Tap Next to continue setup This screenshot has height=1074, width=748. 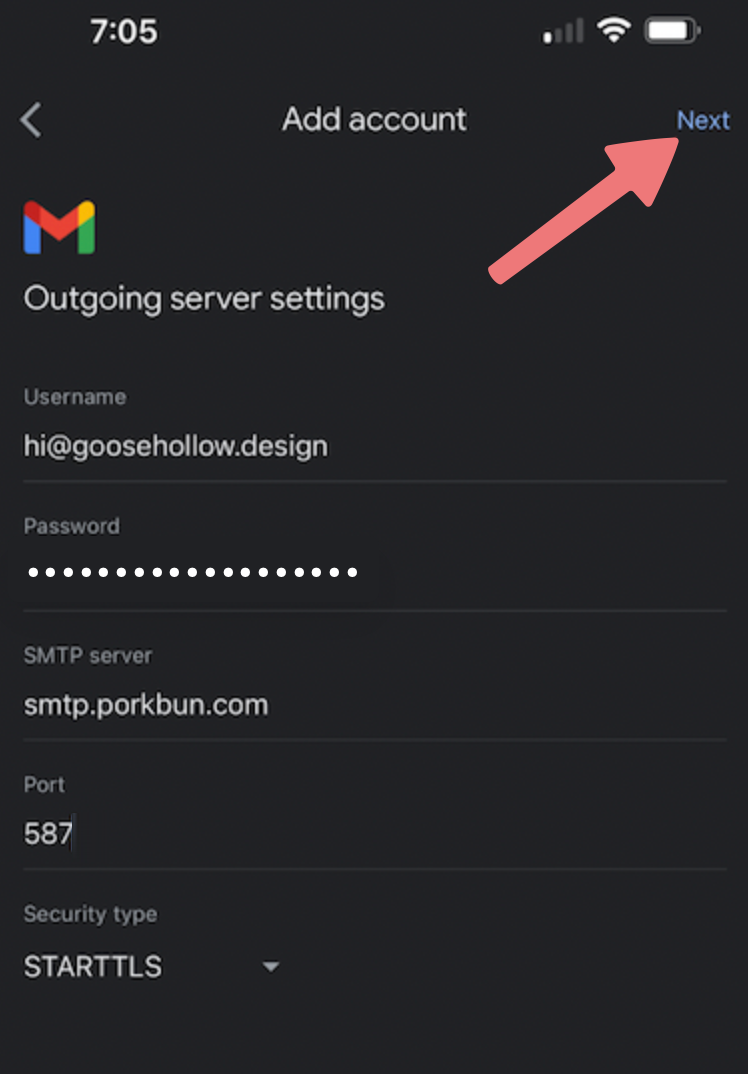tap(703, 121)
